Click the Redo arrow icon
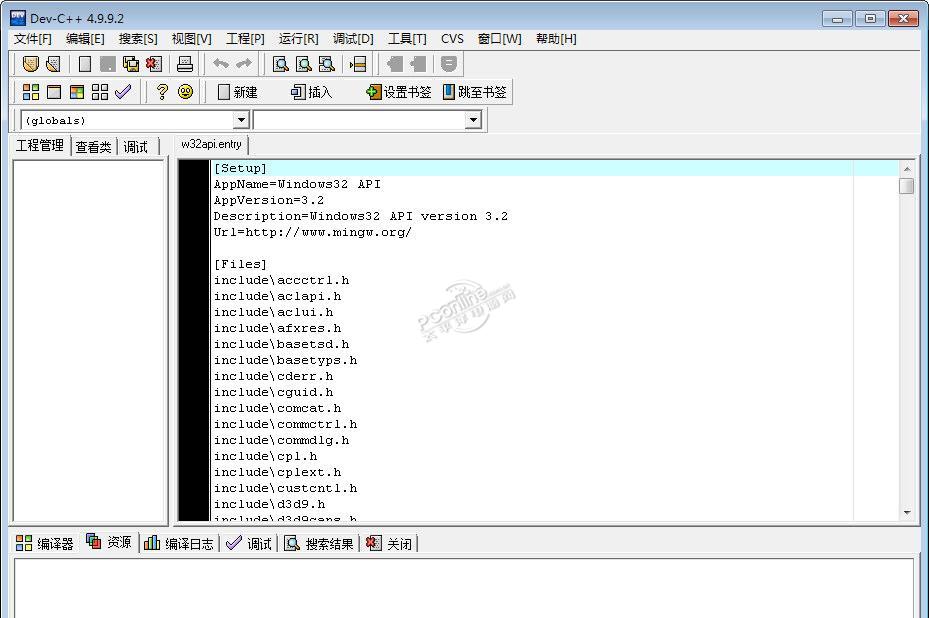Viewport: 929px width, 618px height. point(244,63)
